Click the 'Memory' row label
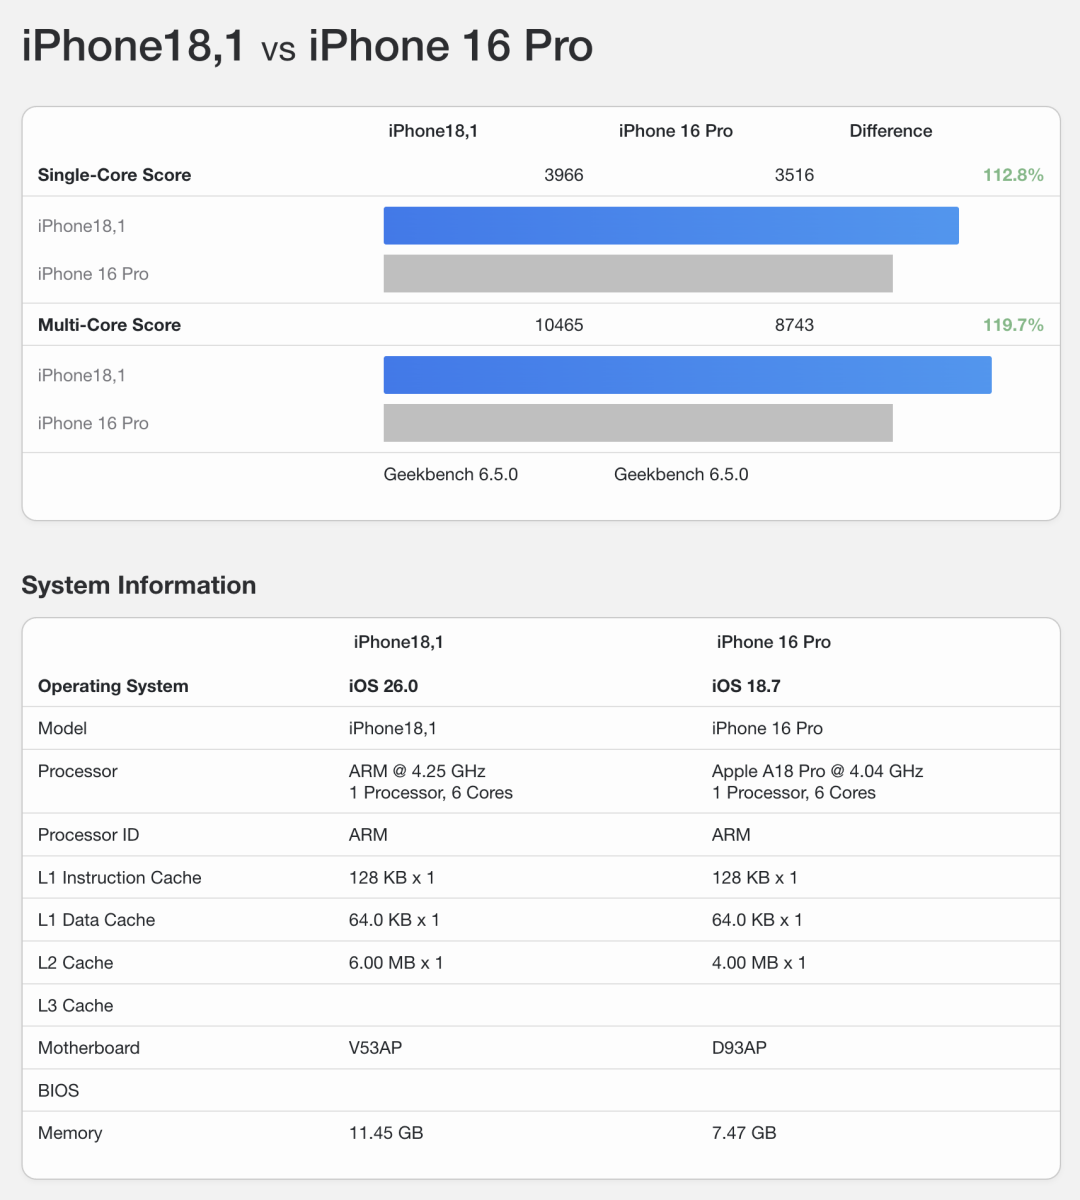This screenshot has width=1080, height=1200. [70, 1133]
